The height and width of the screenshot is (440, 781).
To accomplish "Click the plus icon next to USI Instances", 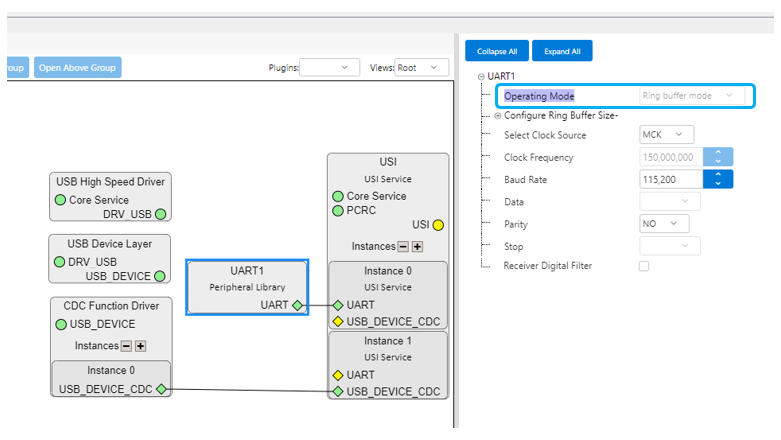I will [x=417, y=246].
